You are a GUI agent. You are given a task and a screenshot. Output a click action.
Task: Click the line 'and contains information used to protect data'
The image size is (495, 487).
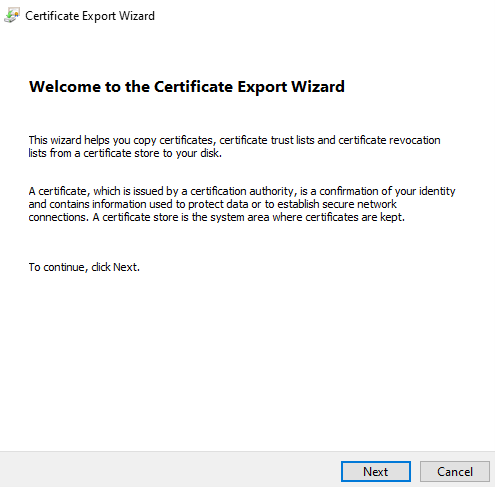click(x=212, y=204)
